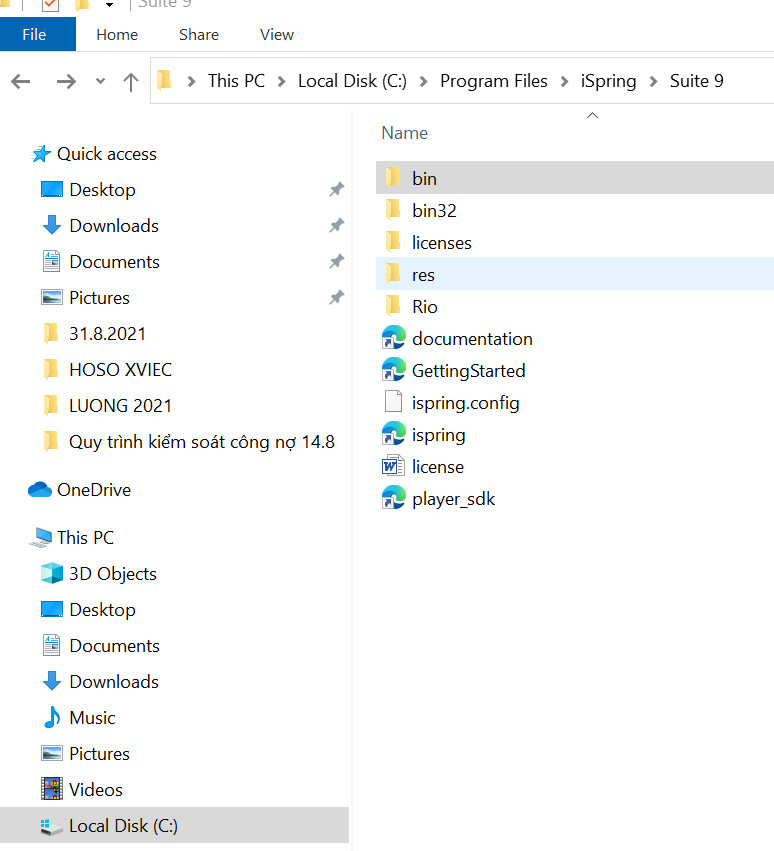
Task: Jump to iSpring in address path
Action: point(608,81)
